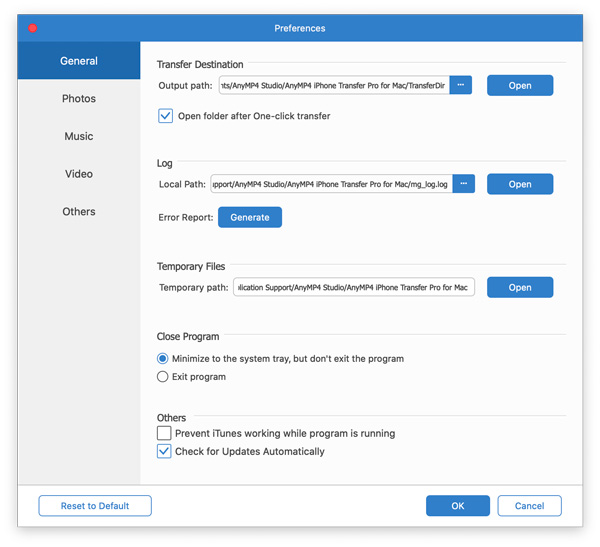Screen dimensions: 600x547
Task: Choose the Exit program radio button
Action: [x=163, y=377]
